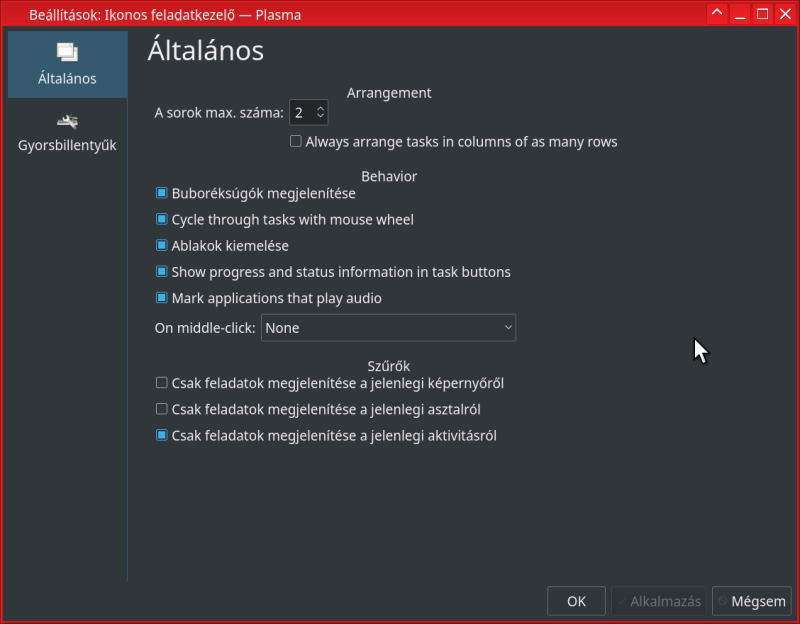Toggle Cycle through tasks with mouse wheel

[162, 219]
